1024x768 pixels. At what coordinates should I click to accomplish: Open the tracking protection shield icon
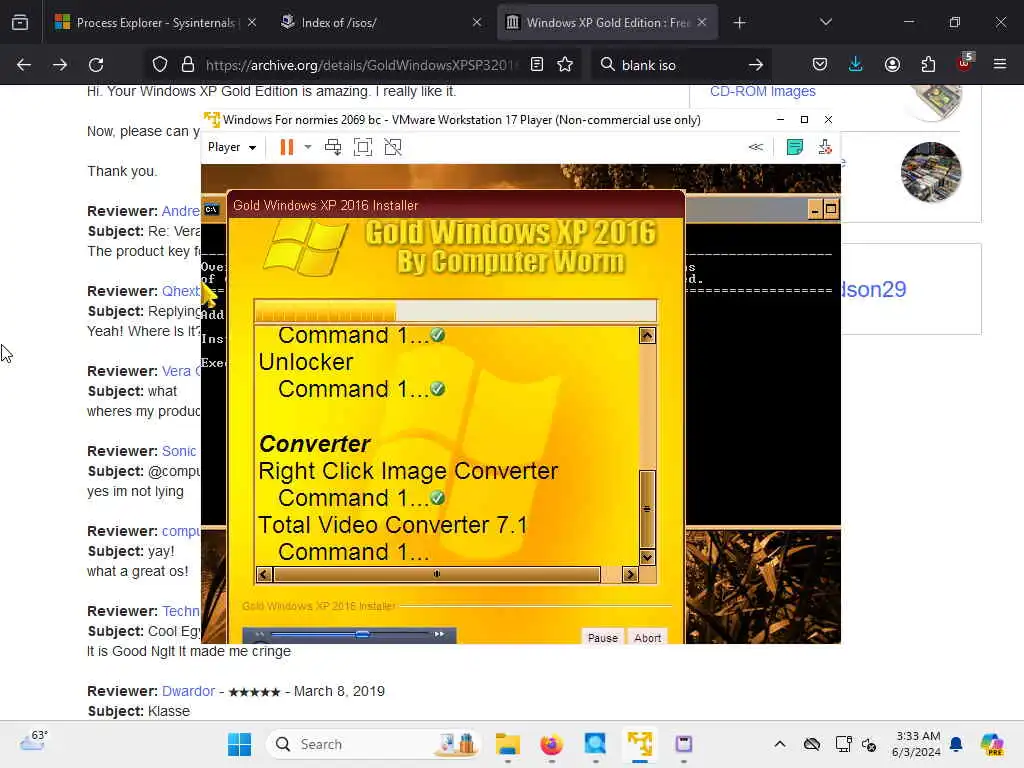click(160, 65)
